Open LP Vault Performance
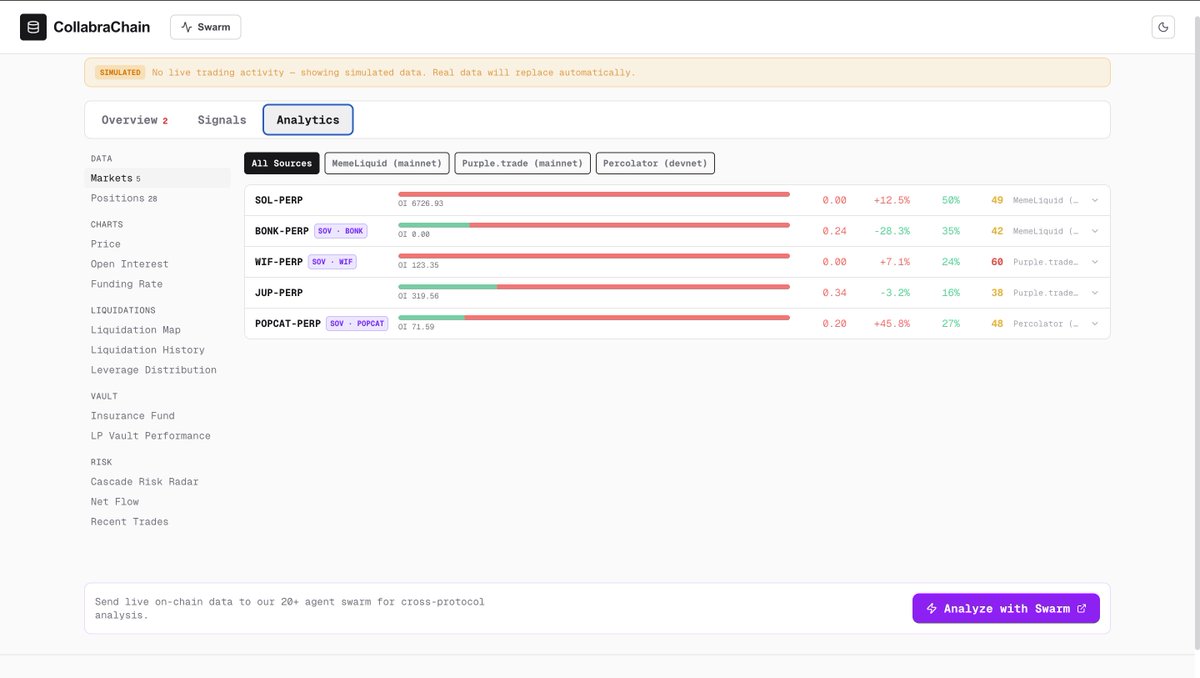The image size is (1200, 678). (x=157, y=436)
